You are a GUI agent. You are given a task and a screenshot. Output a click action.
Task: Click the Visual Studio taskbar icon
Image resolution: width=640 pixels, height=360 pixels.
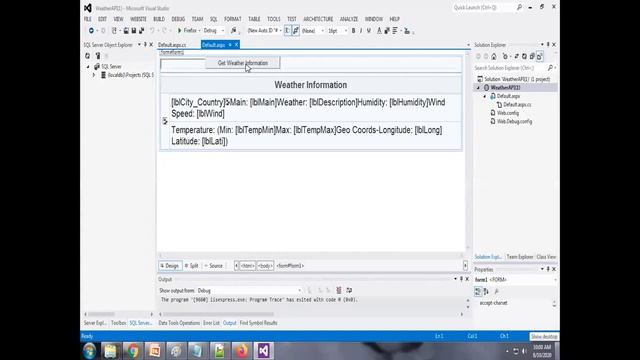(x=264, y=351)
